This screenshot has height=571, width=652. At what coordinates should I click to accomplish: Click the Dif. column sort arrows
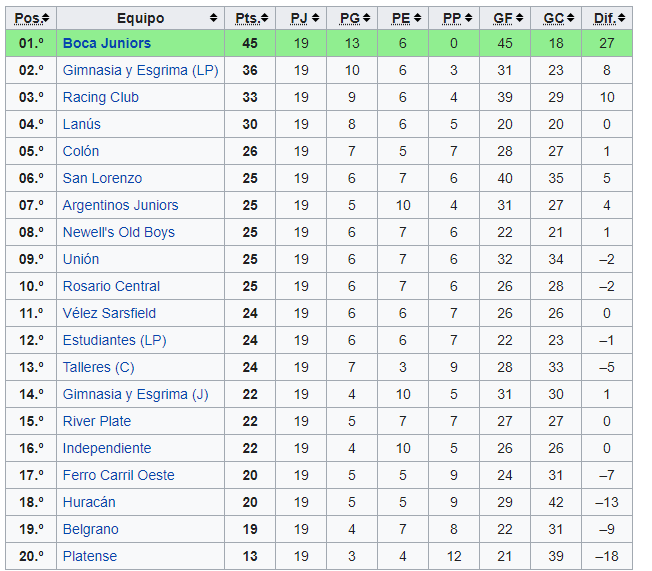tap(622, 18)
